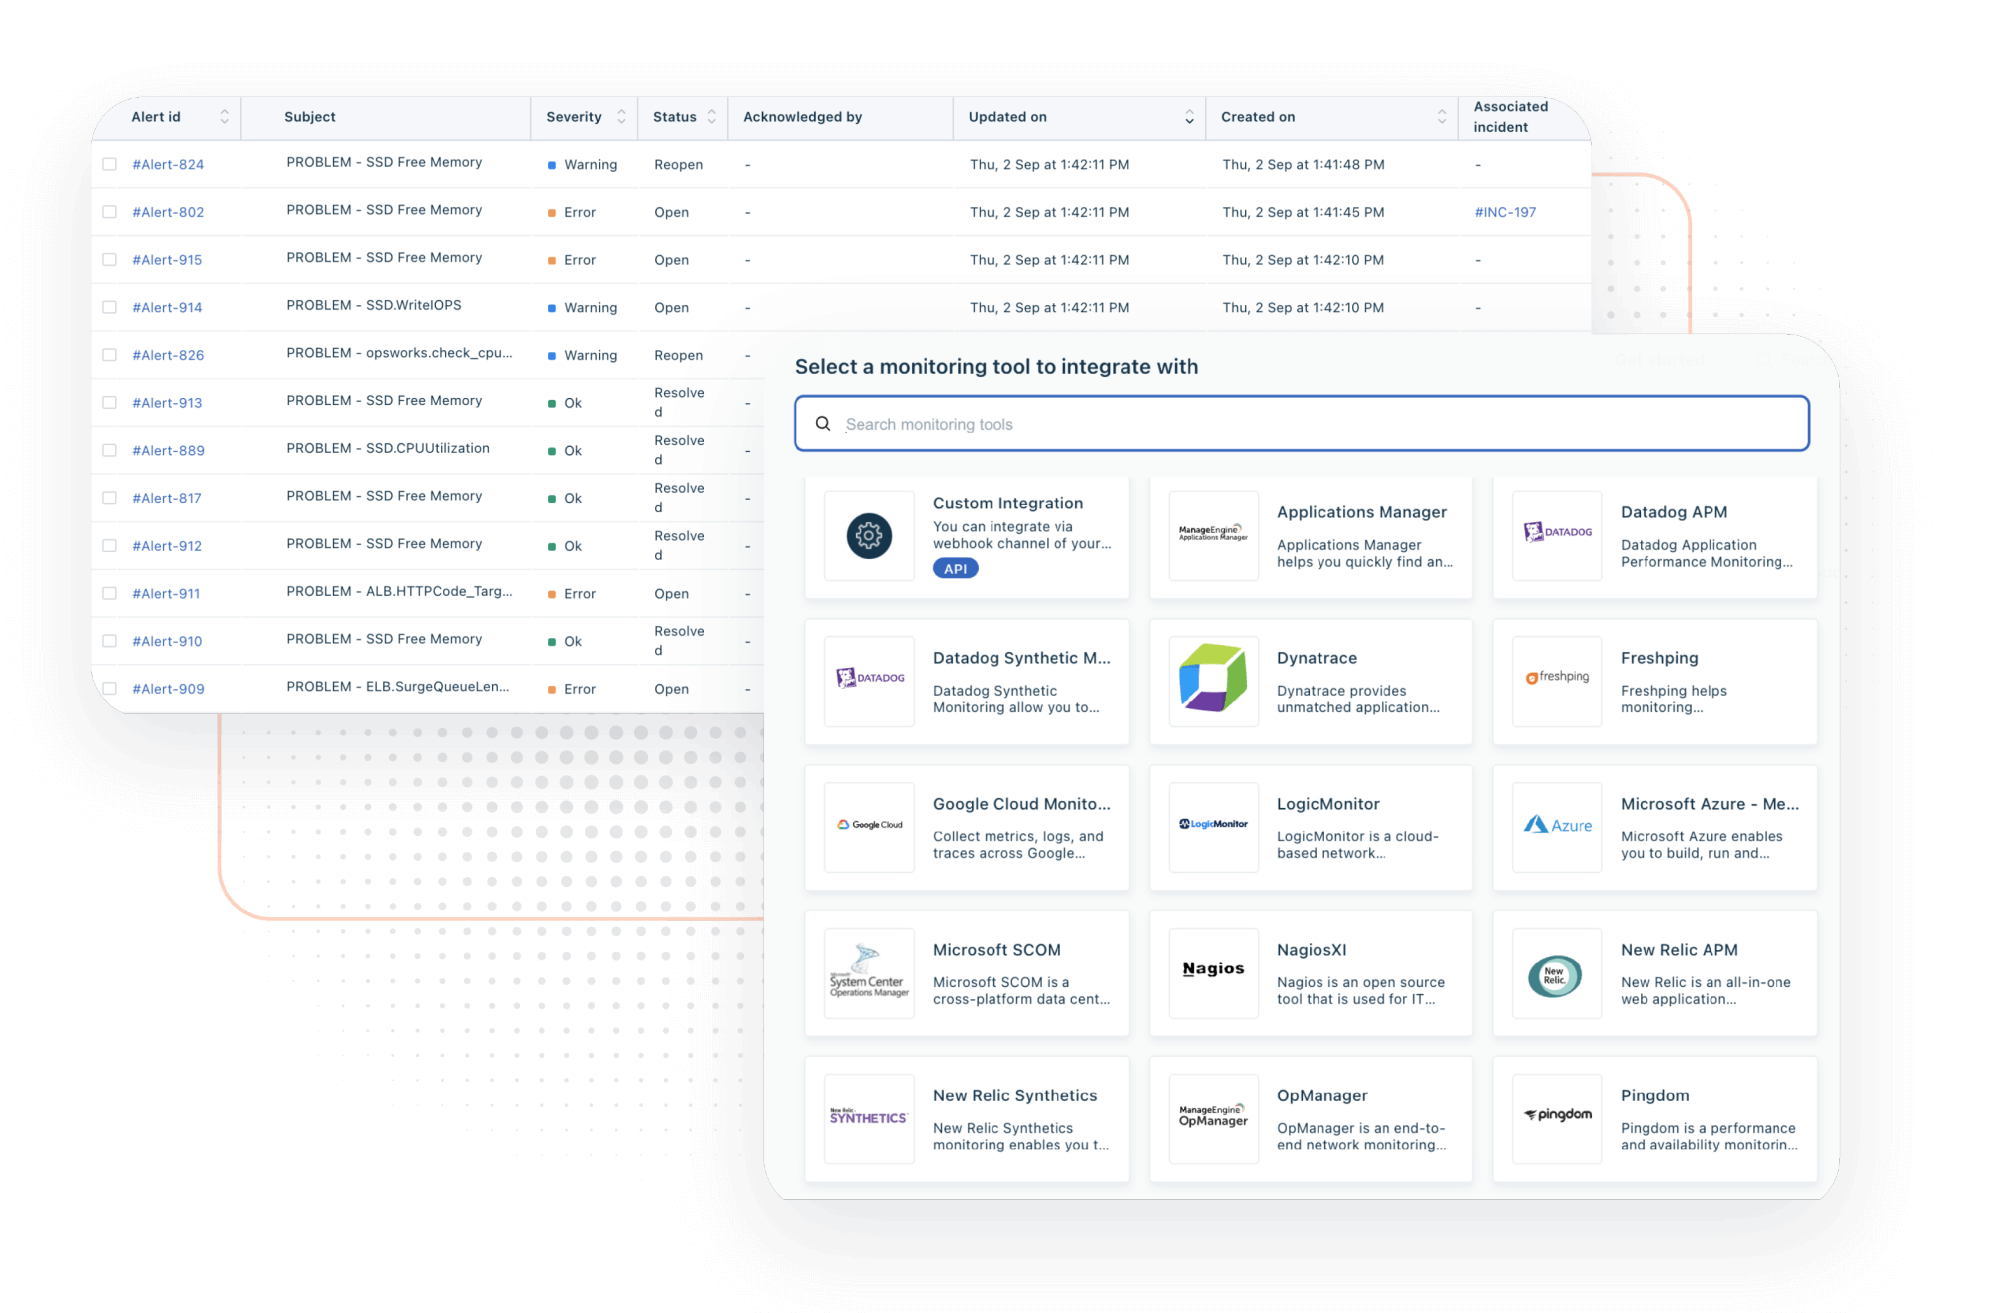The image size is (2000, 1313).
Task: Click subject PROBLEM - opsworks.check_cpu...
Action: click(x=399, y=353)
